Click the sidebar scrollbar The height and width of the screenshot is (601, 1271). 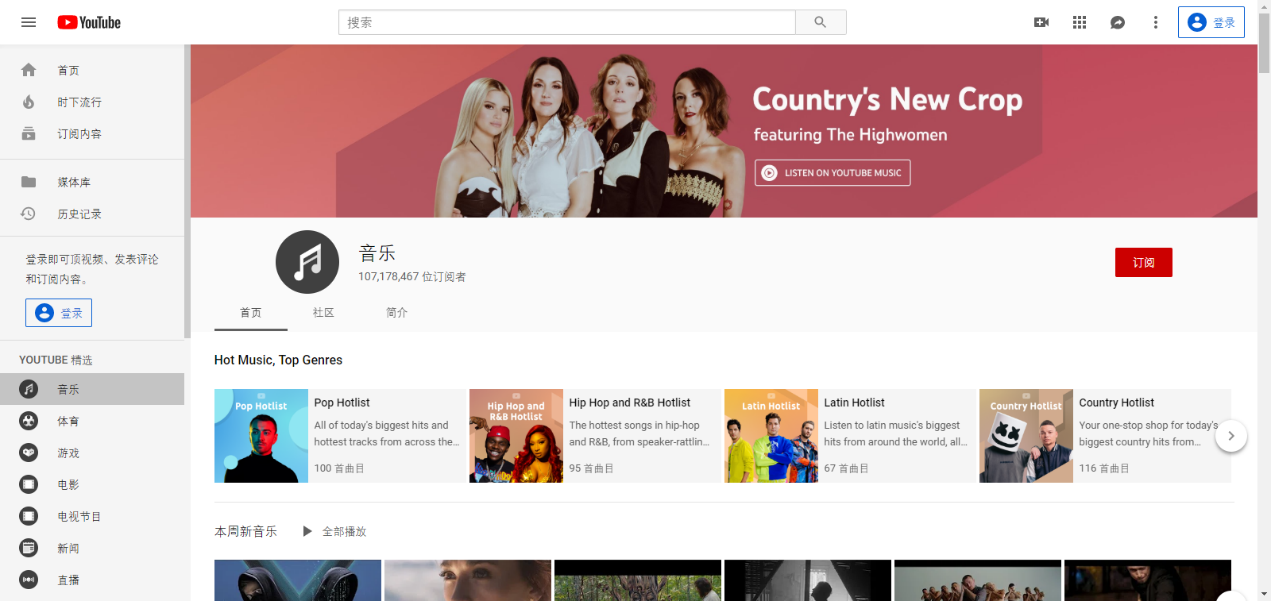point(187,190)
